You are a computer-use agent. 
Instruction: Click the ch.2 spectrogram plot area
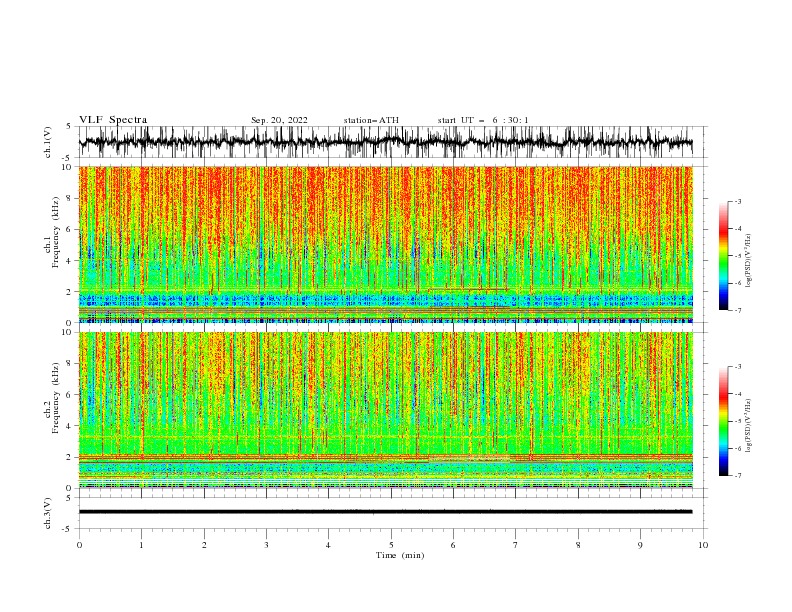385,410
